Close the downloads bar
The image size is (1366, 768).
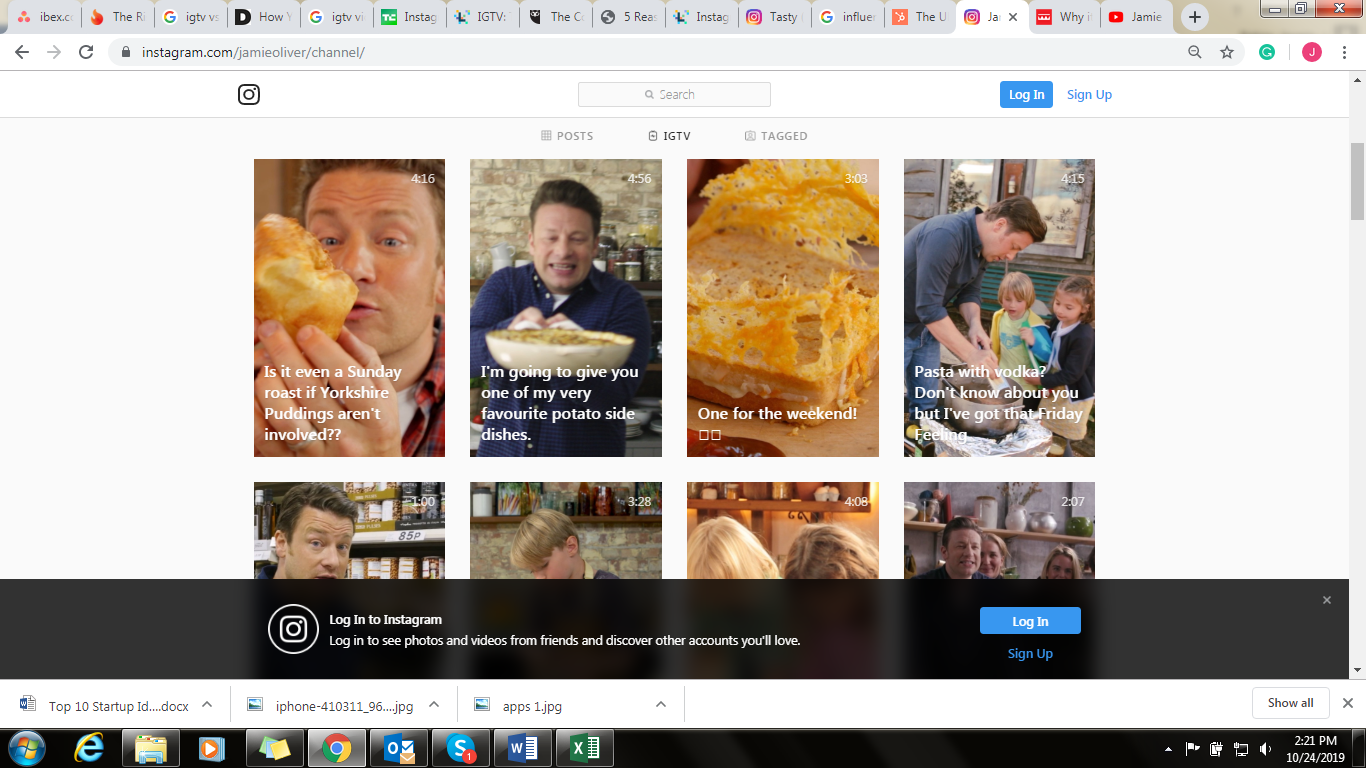click(1347, 703)
